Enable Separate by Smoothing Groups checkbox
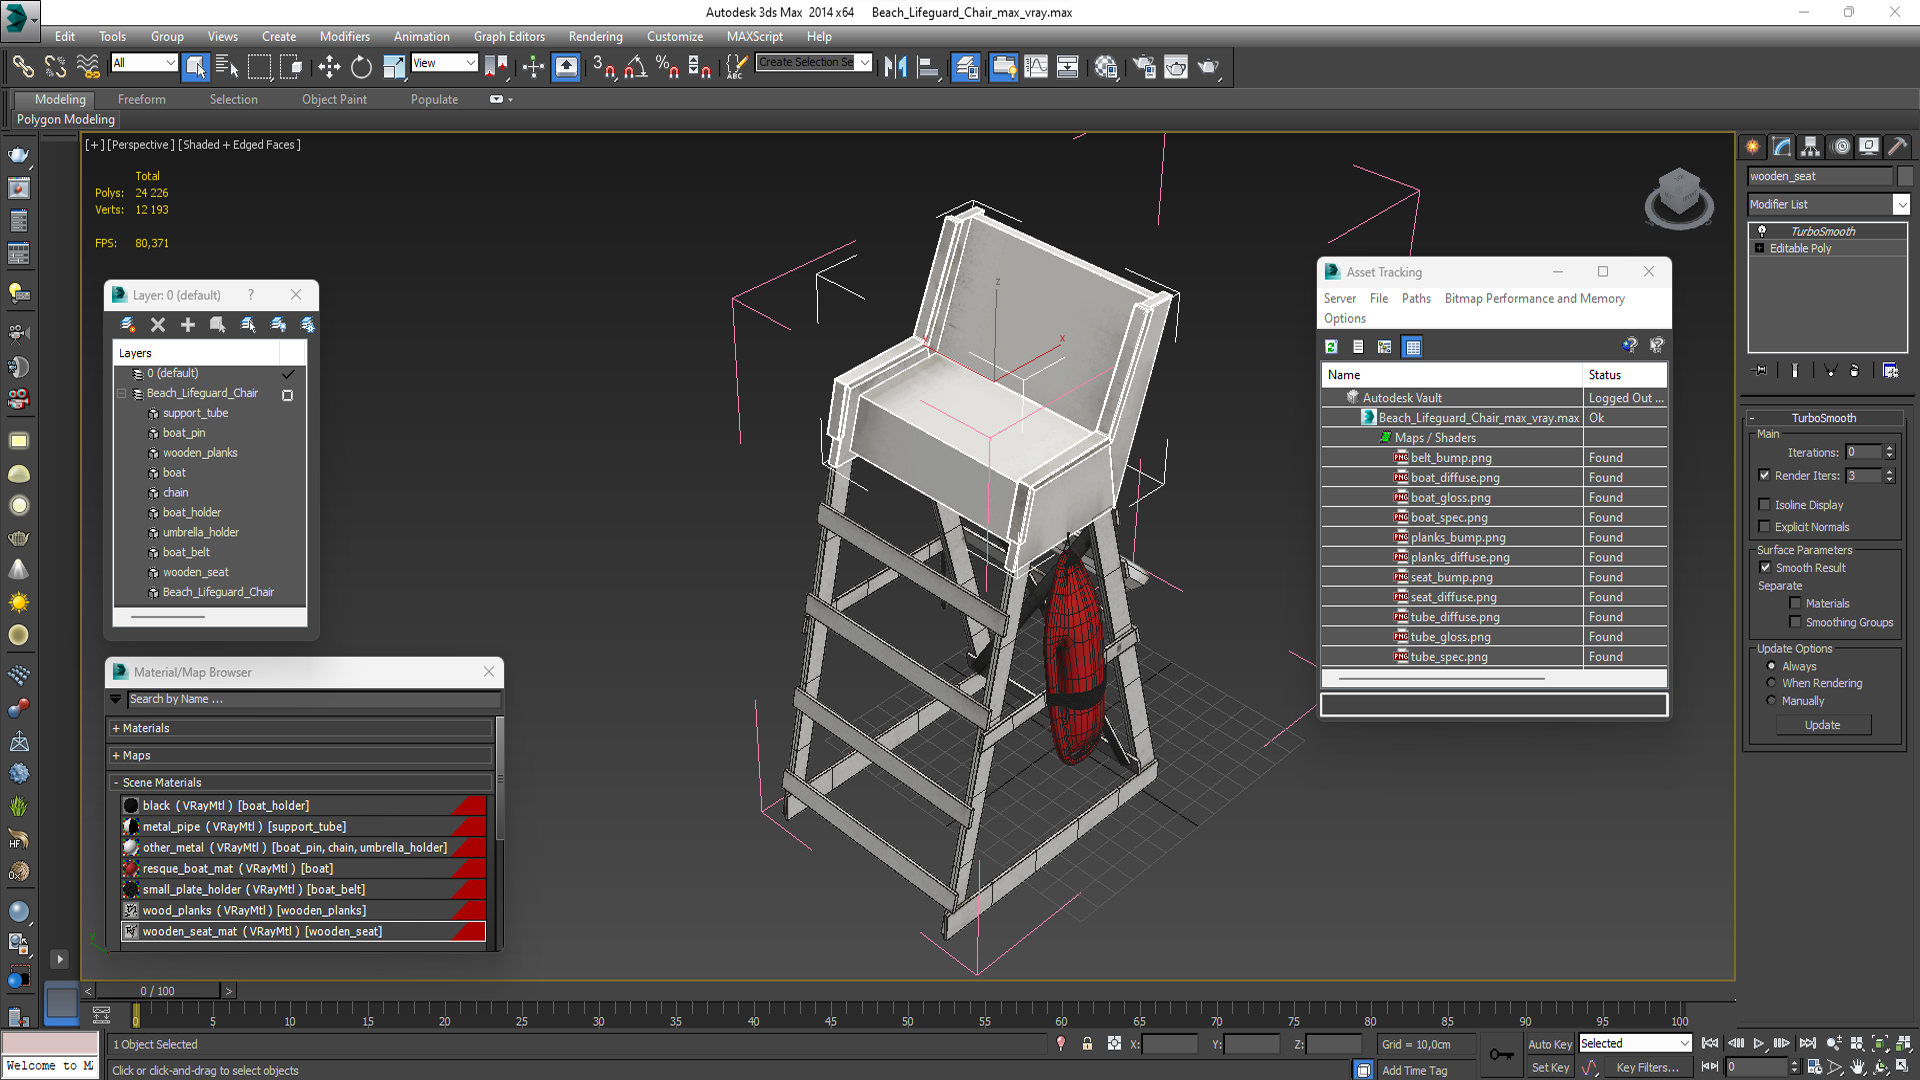 [x=1795, y=622]
